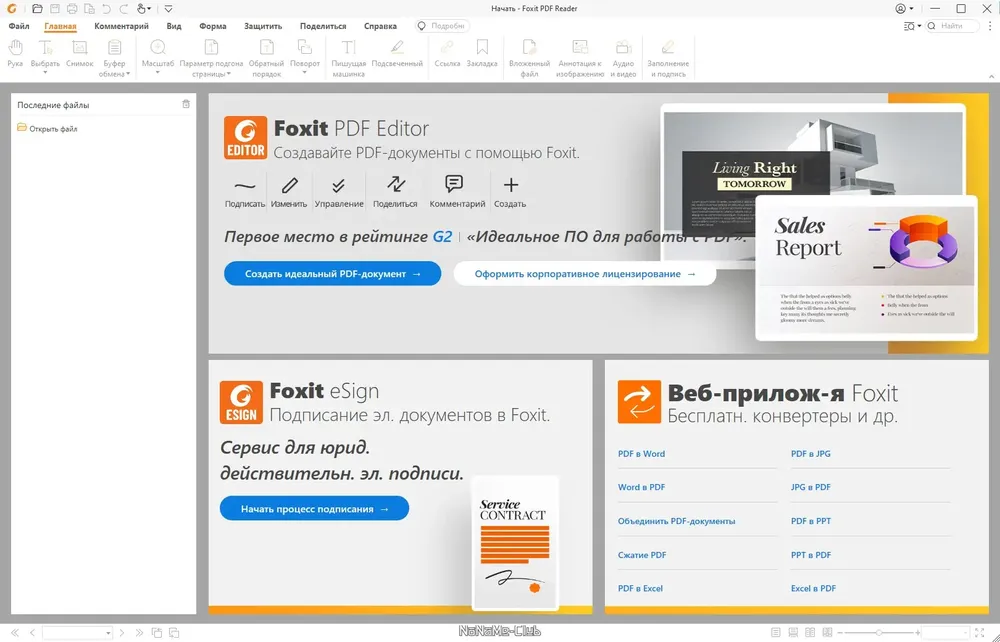
Task: Click the Аудио и видео tool
Action: point(623,59)
